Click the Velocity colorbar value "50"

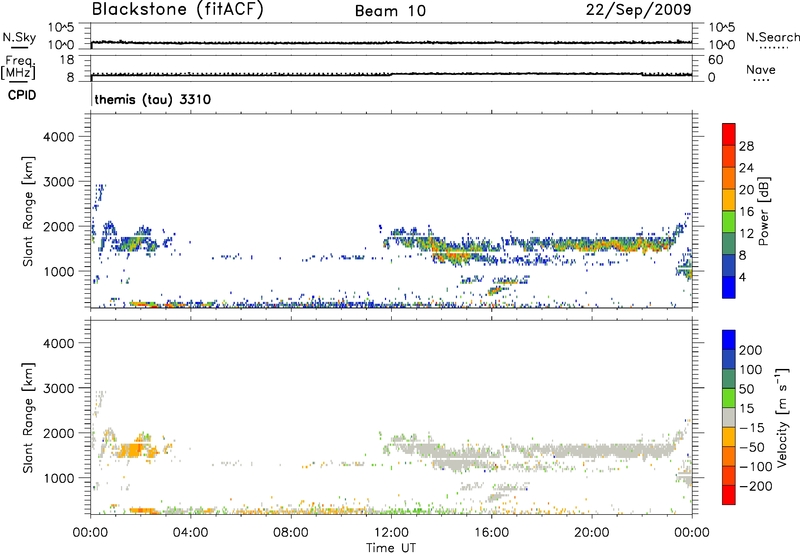click(747, 389)
